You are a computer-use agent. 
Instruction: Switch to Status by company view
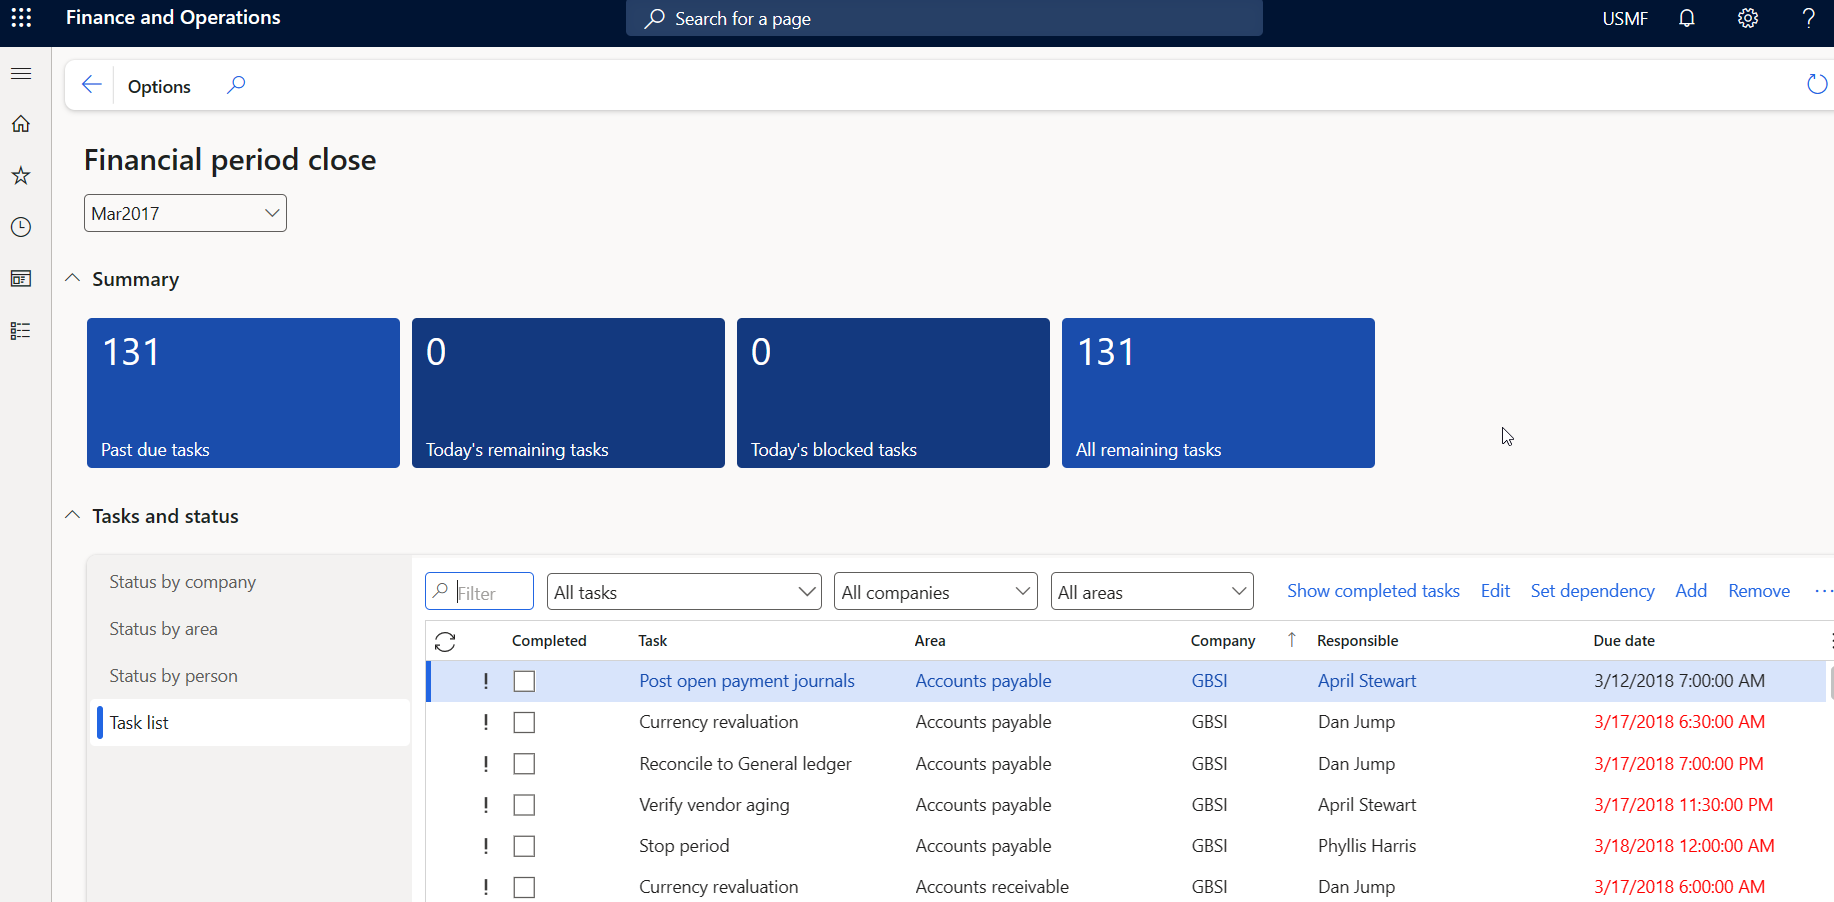click(182, 581)
